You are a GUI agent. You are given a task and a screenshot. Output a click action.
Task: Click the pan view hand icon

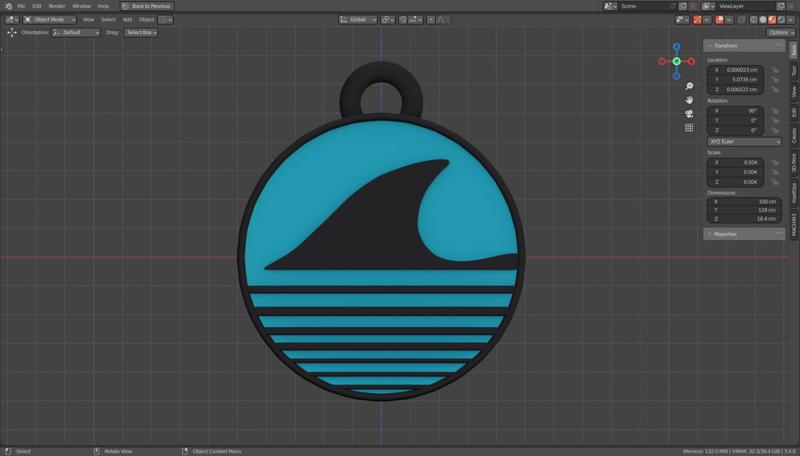(x=689, y=100)
